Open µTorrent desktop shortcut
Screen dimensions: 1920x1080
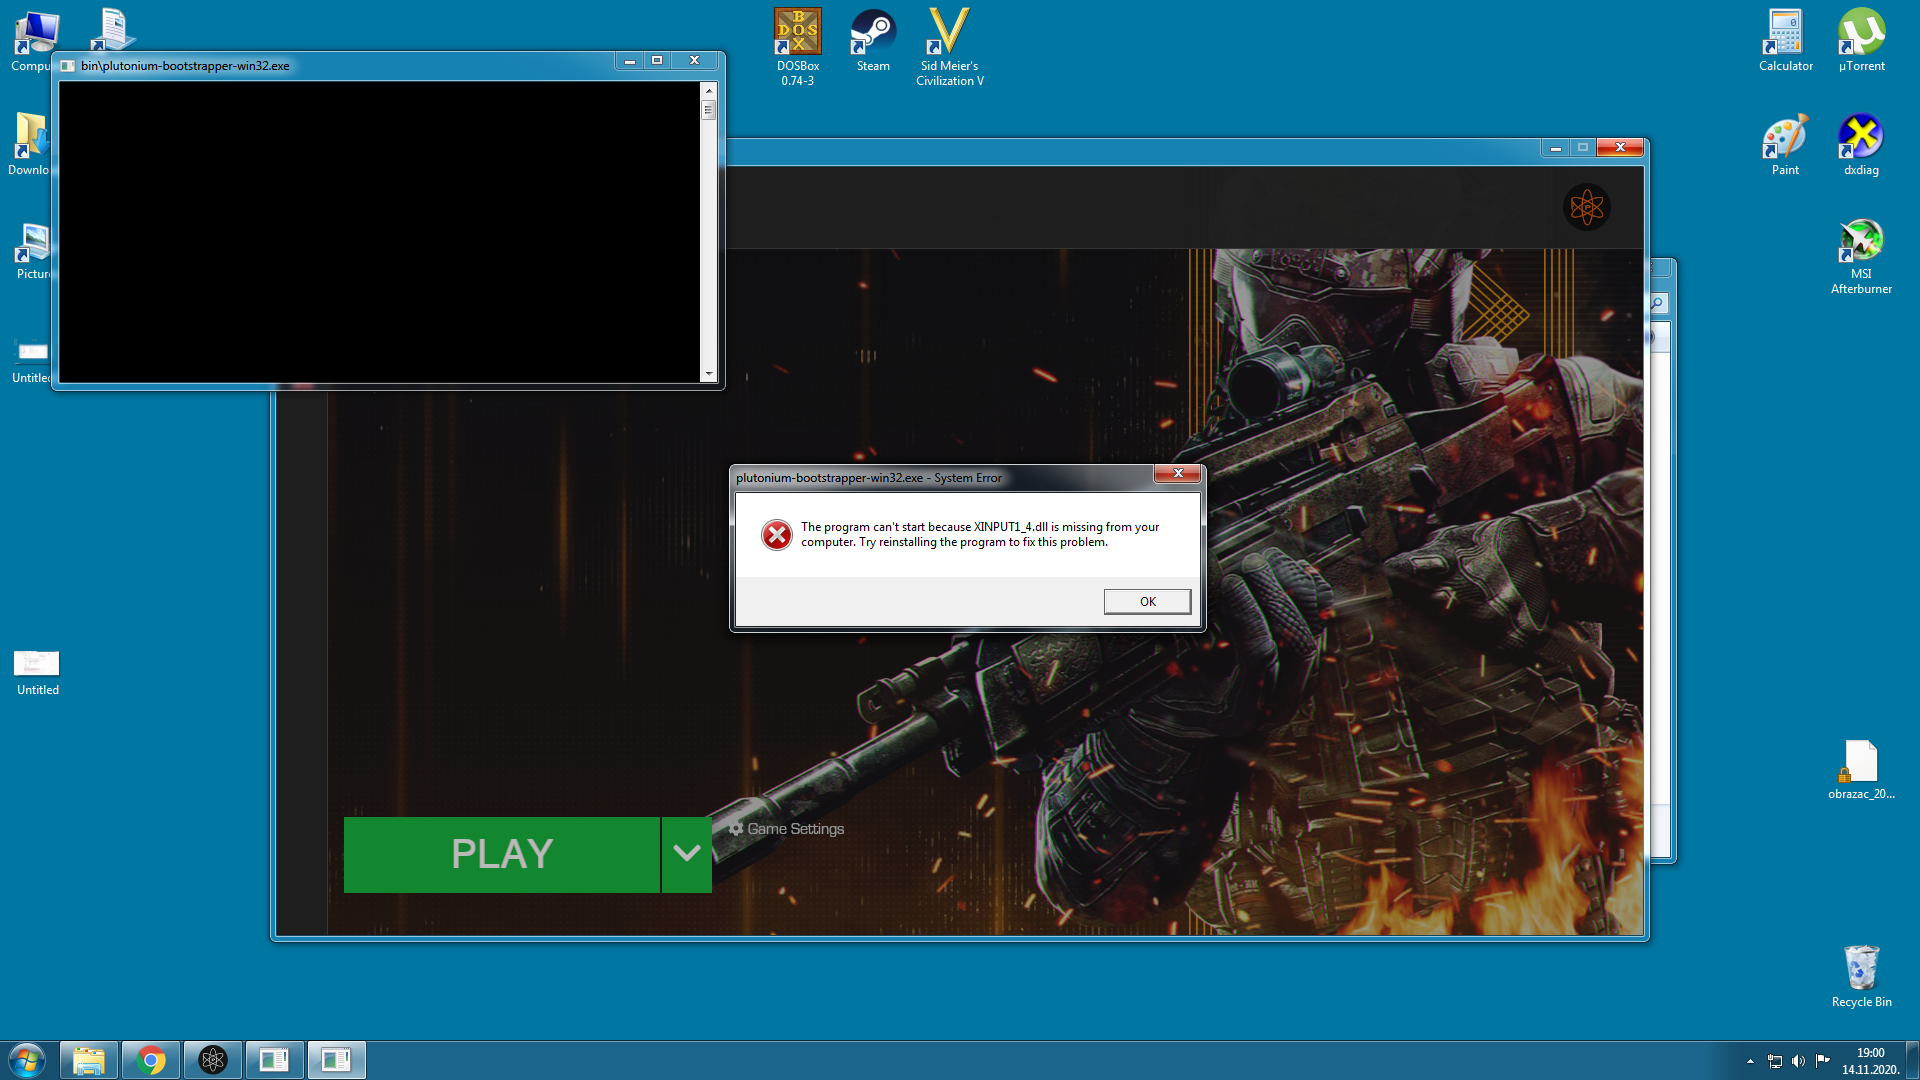pos(1862,41)
